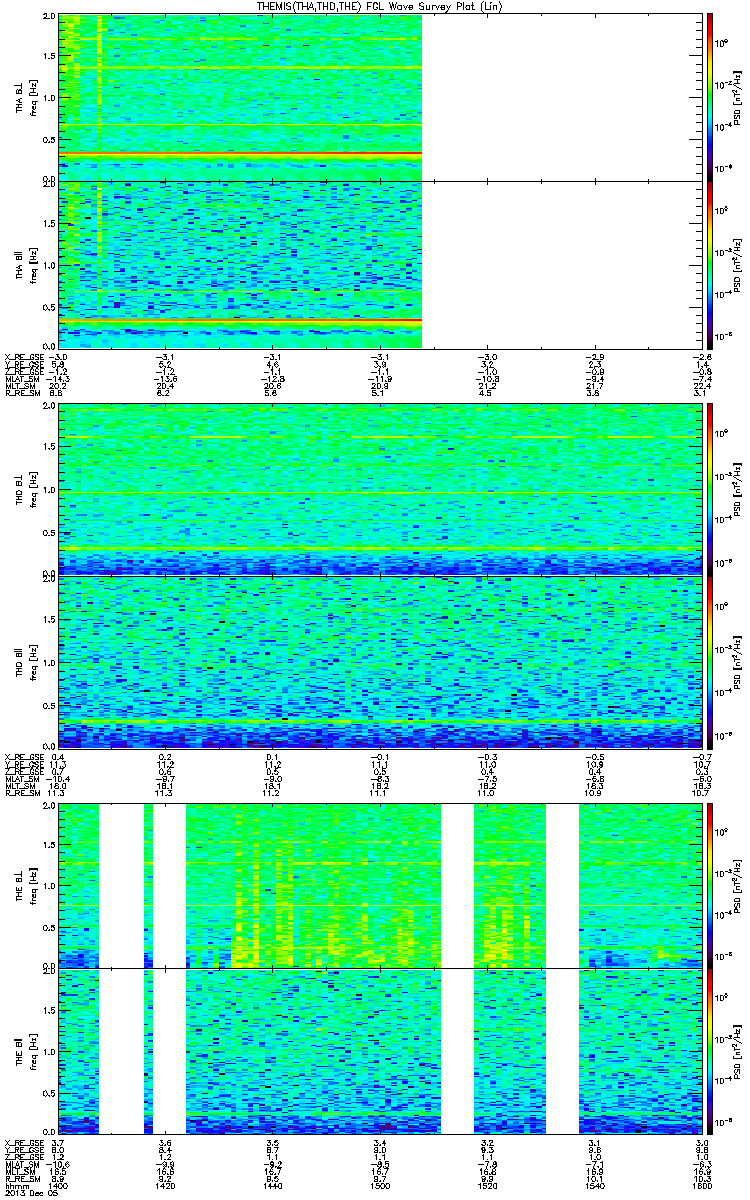750x1200 pixels.
Task: Click the PSD color bar beside THD B⊥ panel
Action: point(710,489)
